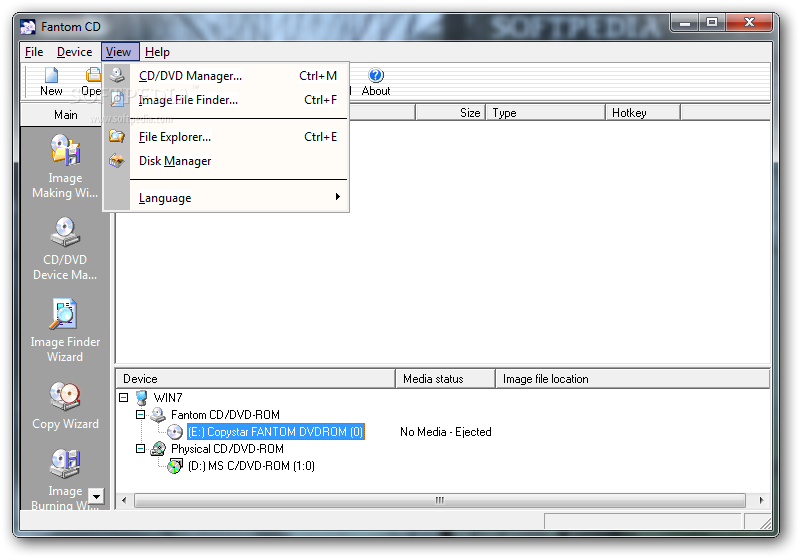Close the open View menu

pyautogui.click(x=119, y=52)
